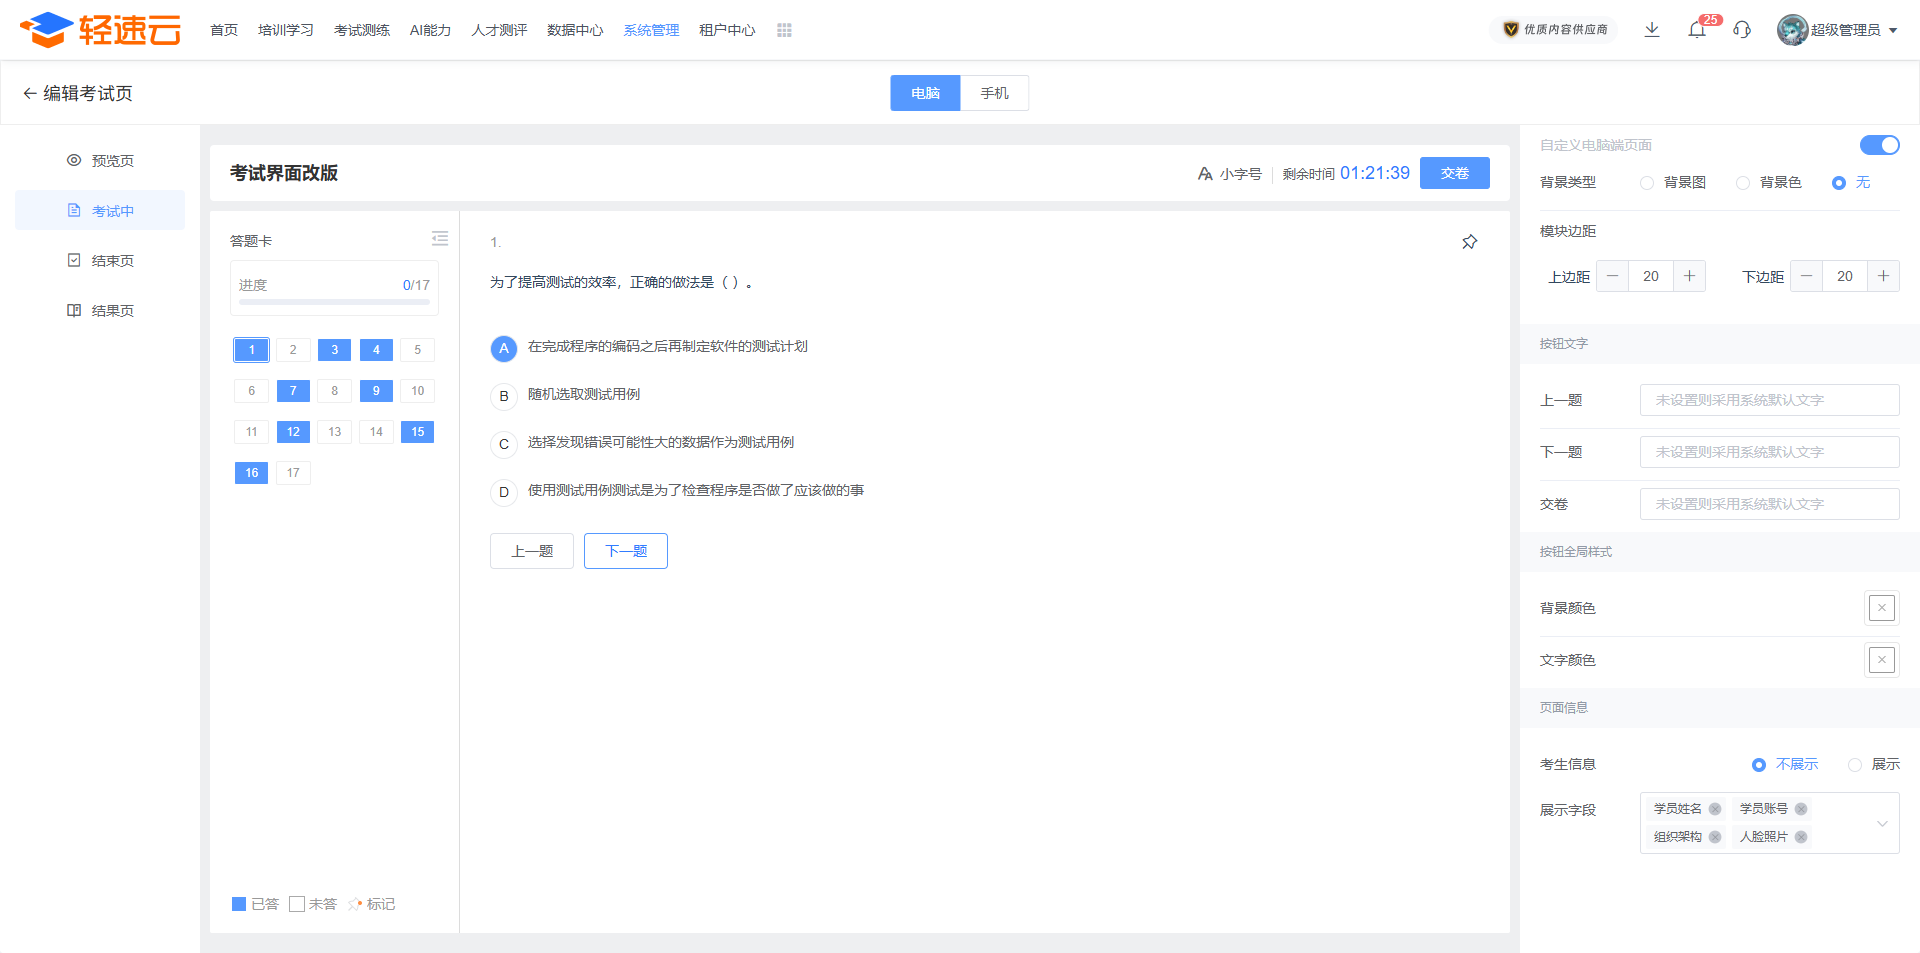Click the font size 小字号 icon
The width and height of the screenshot is (1920, 953).
[1205, 174]
